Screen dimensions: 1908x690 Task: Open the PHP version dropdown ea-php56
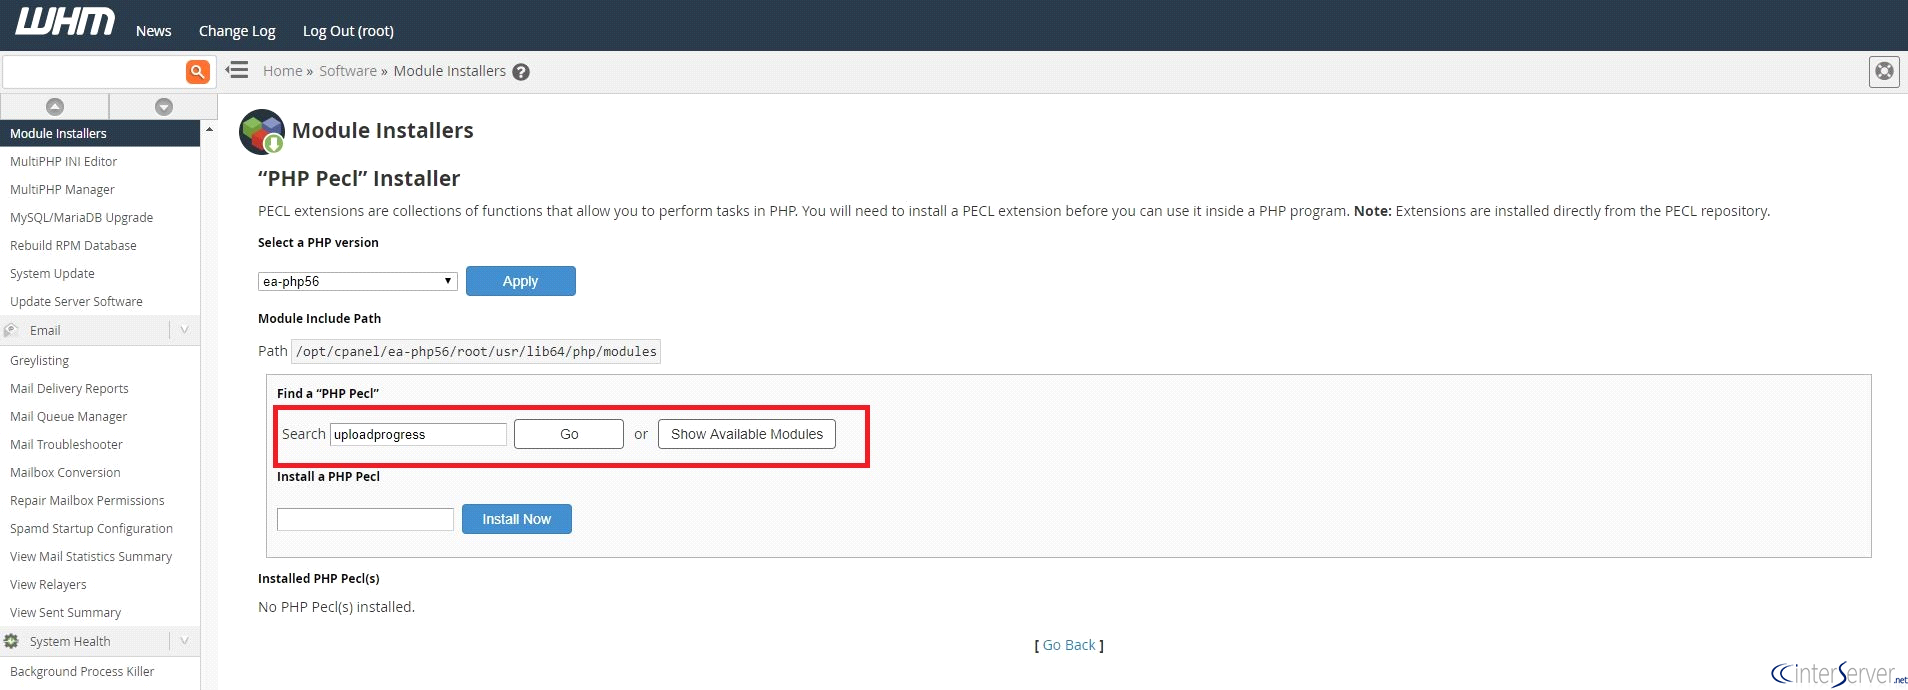pyautogui.click(x=358, y=282)
